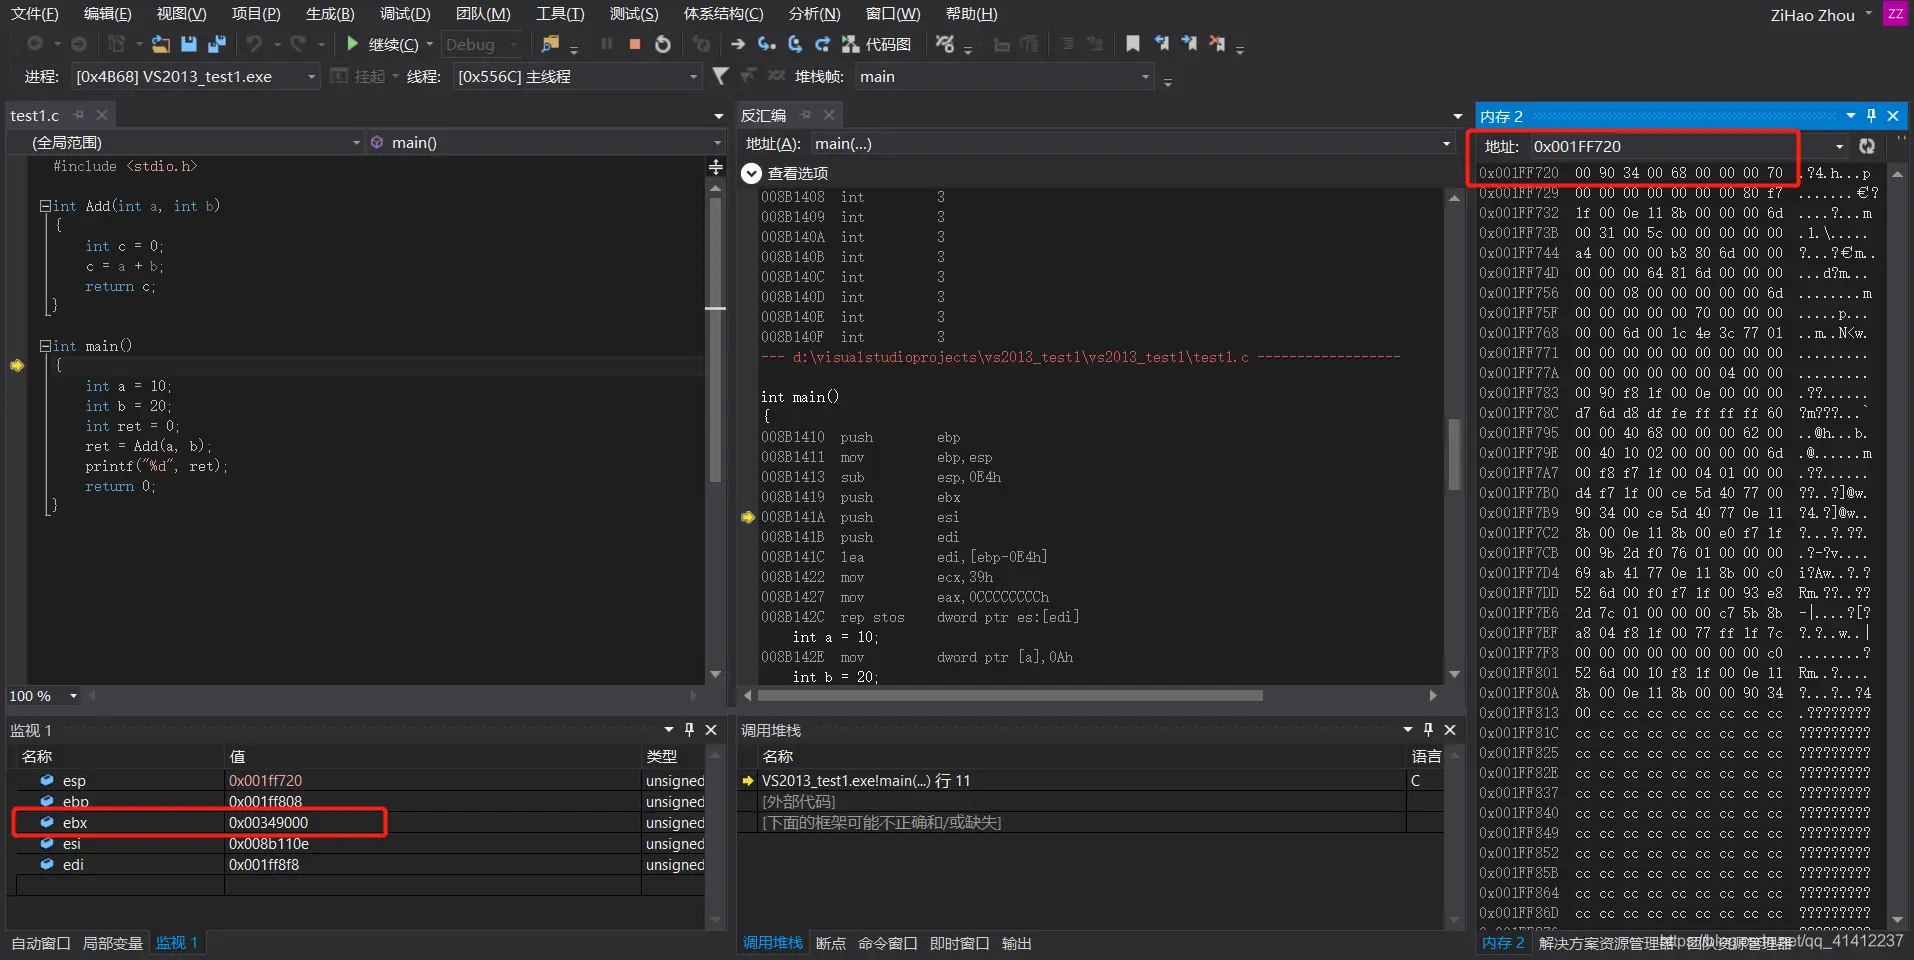
Task: Save the current file with the disk icon
Action: click(189, 44)
